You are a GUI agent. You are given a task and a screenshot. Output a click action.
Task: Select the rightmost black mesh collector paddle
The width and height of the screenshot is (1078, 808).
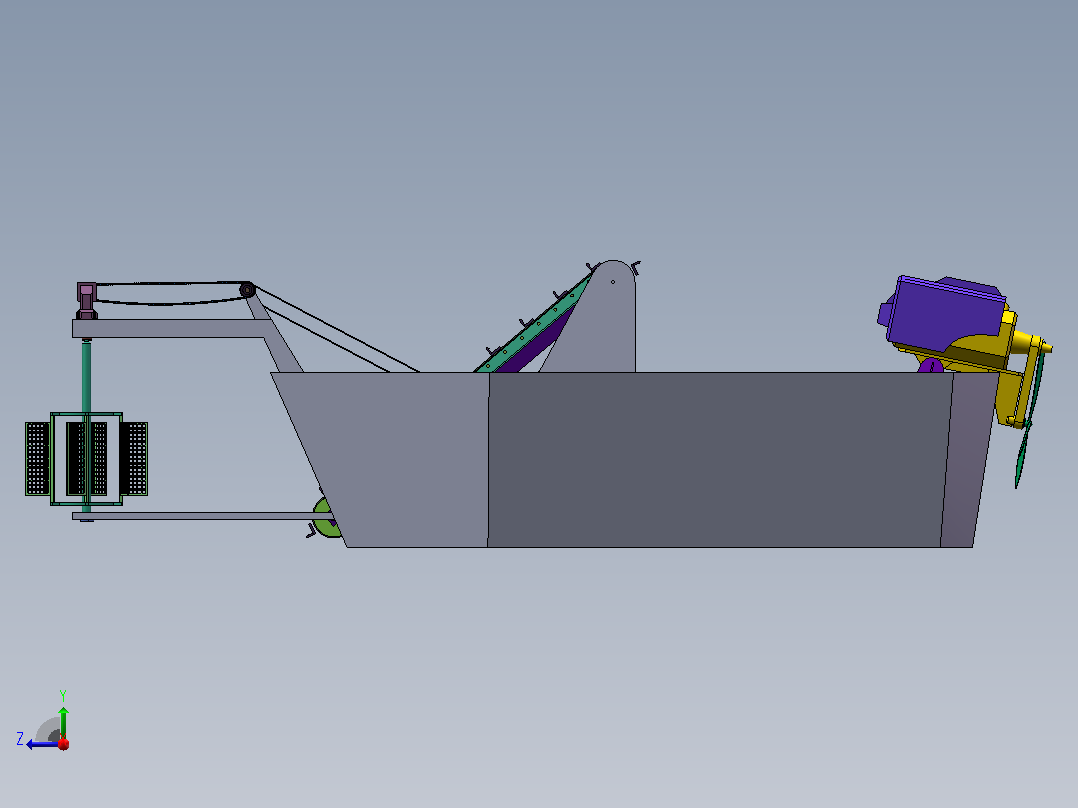pyautogui.click(x=134, y=459)
